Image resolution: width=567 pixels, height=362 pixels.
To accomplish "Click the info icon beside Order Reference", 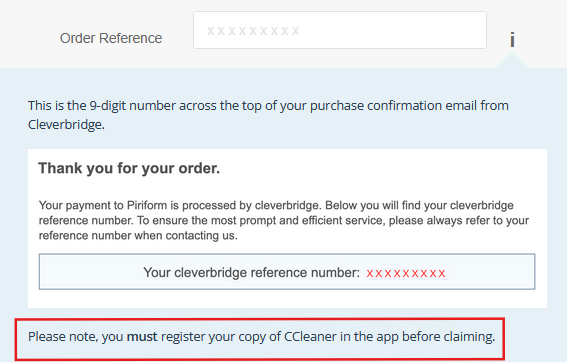I will 512,39.
